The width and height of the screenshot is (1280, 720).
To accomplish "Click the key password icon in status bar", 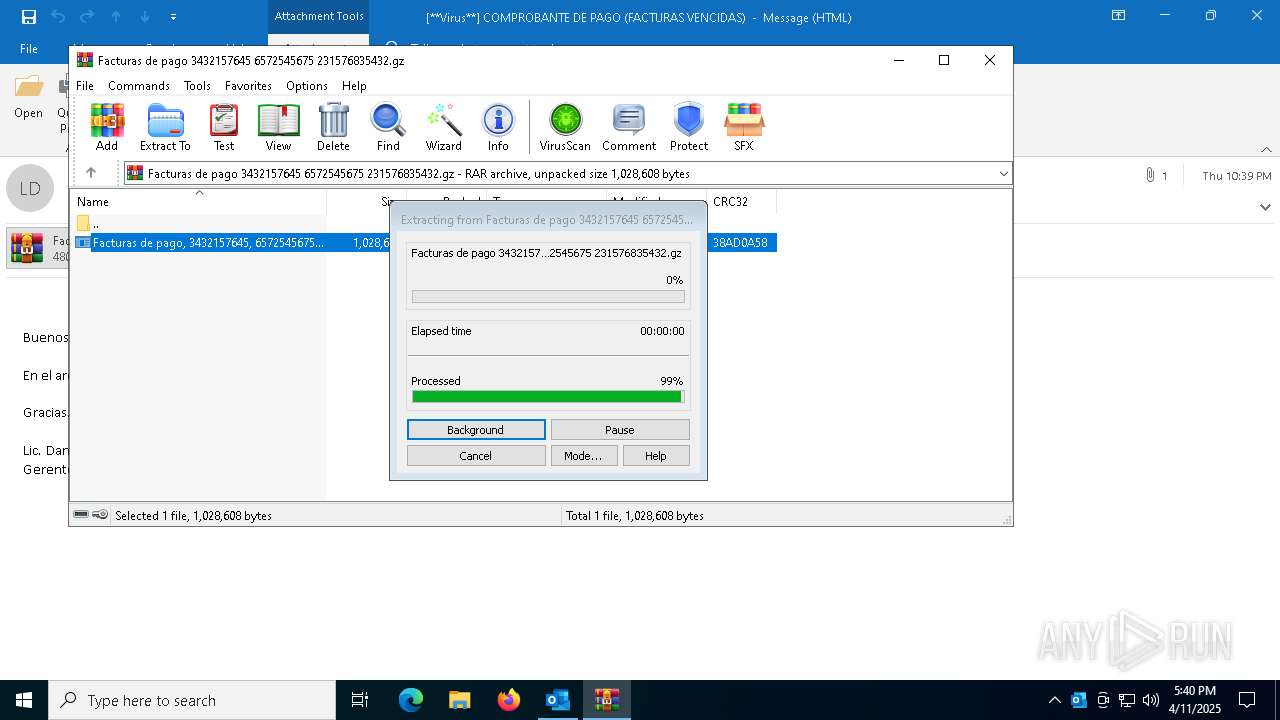I will 100,515.
